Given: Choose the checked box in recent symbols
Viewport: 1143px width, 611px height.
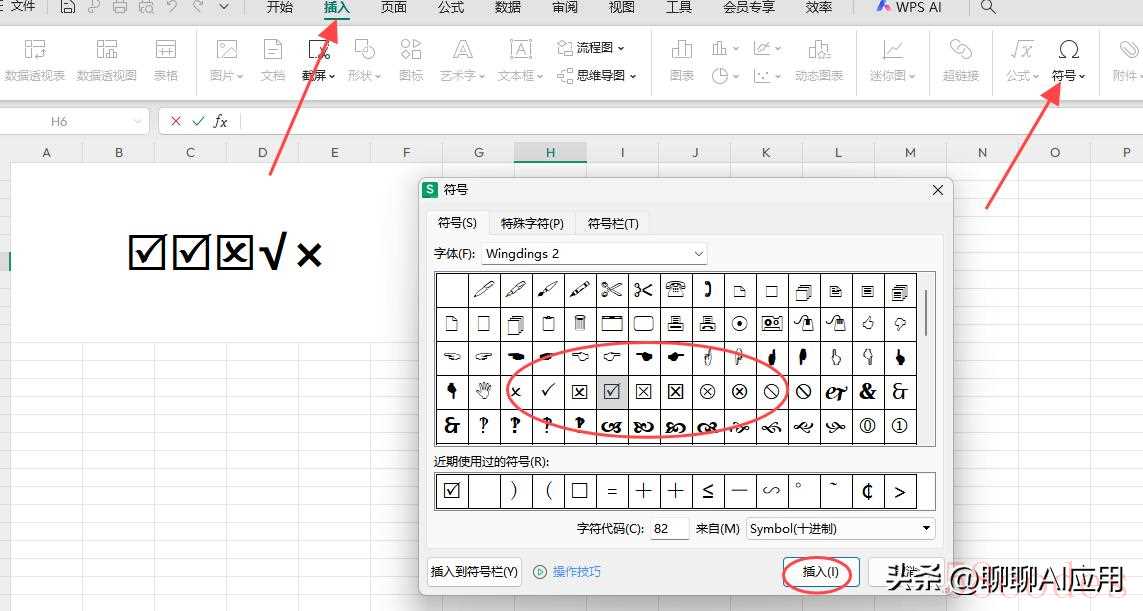Looking at the screenshot, I should [x=452, y=491].
